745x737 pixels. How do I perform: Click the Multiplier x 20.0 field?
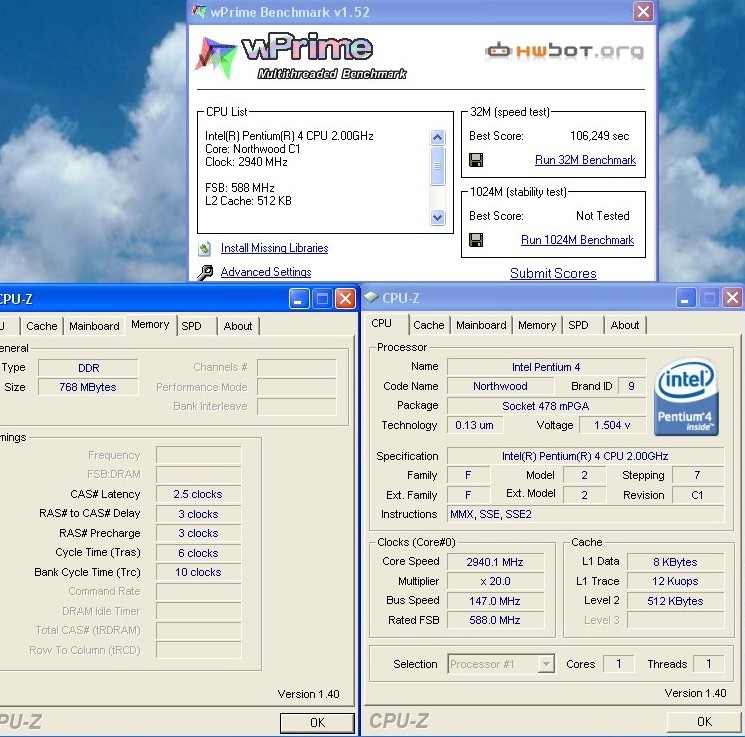point(495,581)
